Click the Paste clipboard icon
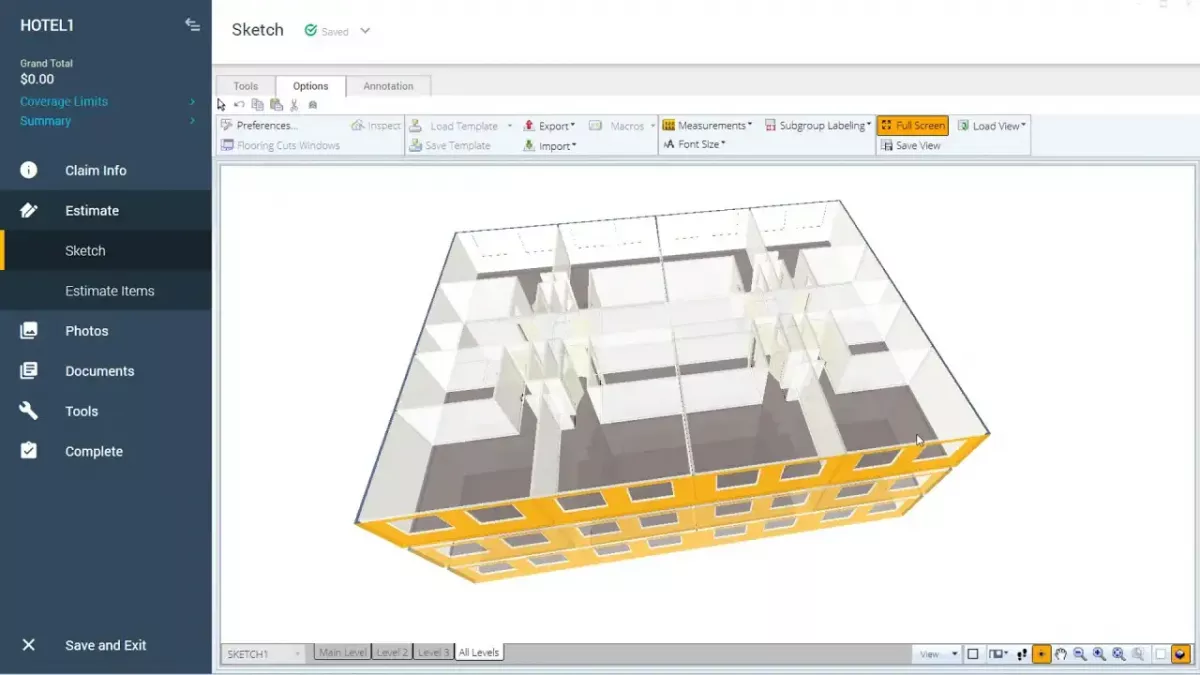The height and width of the screenshot is (675, 1200). tap(276, 105)
